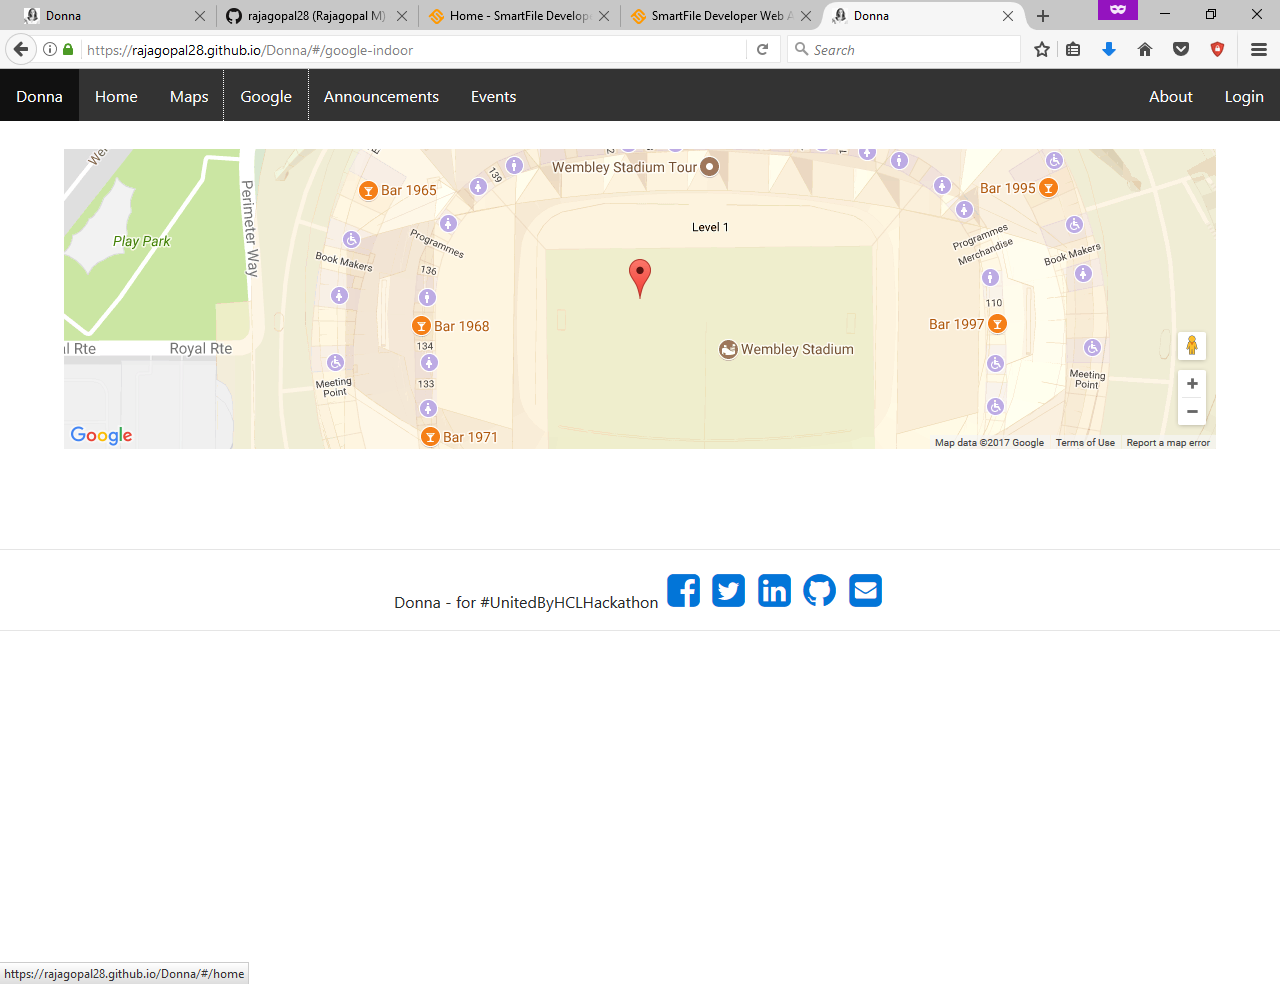The height and width of the screenshot is (984, 1280).
Task: Zoom in on the map with the plus button
Action: [1192, 384]
